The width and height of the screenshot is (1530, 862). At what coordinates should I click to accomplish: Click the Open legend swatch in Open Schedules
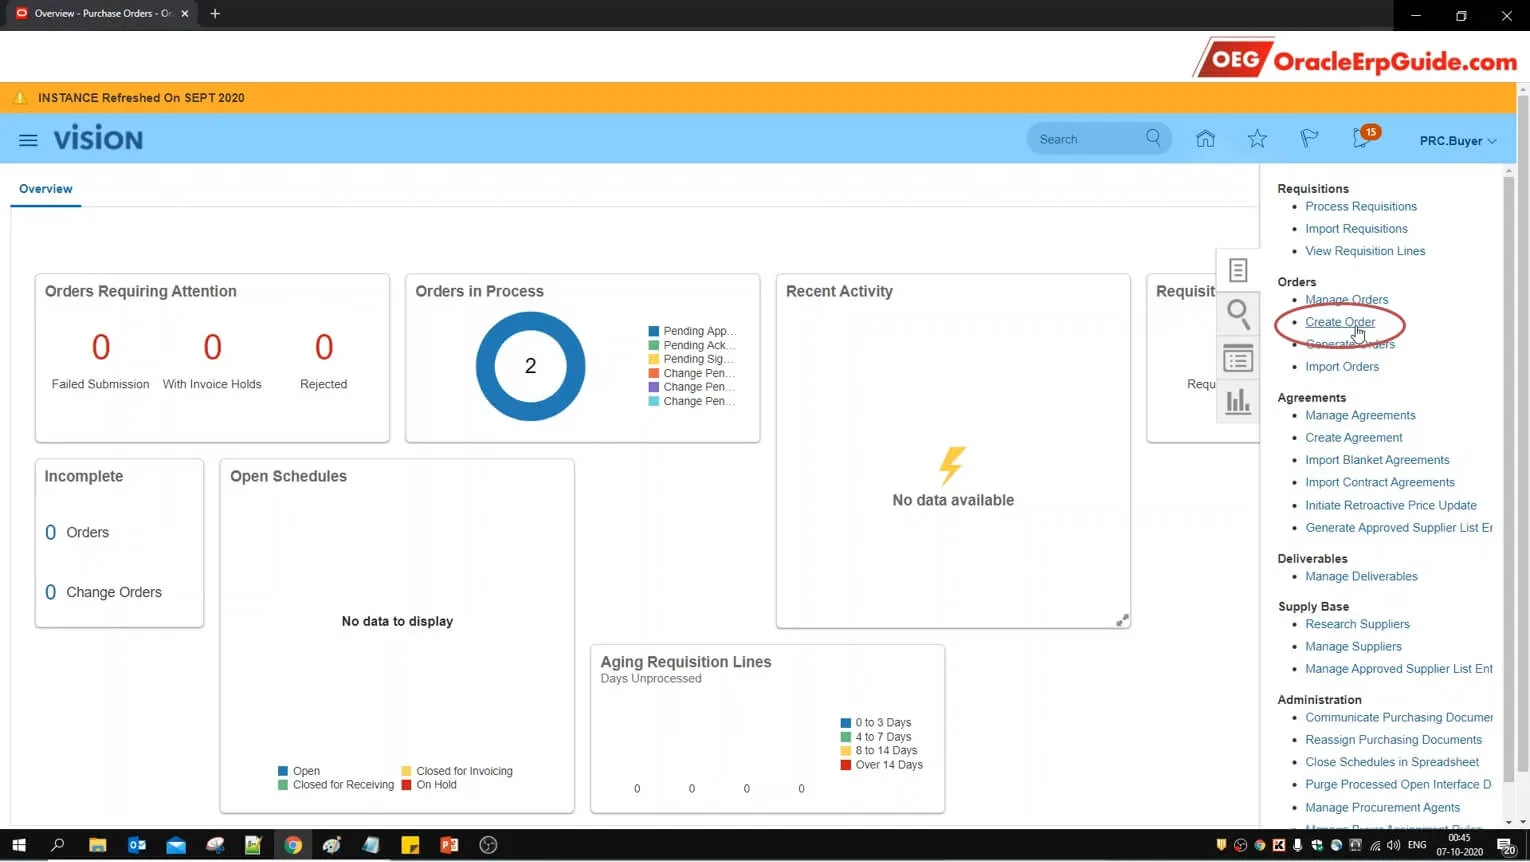[283, 771]
